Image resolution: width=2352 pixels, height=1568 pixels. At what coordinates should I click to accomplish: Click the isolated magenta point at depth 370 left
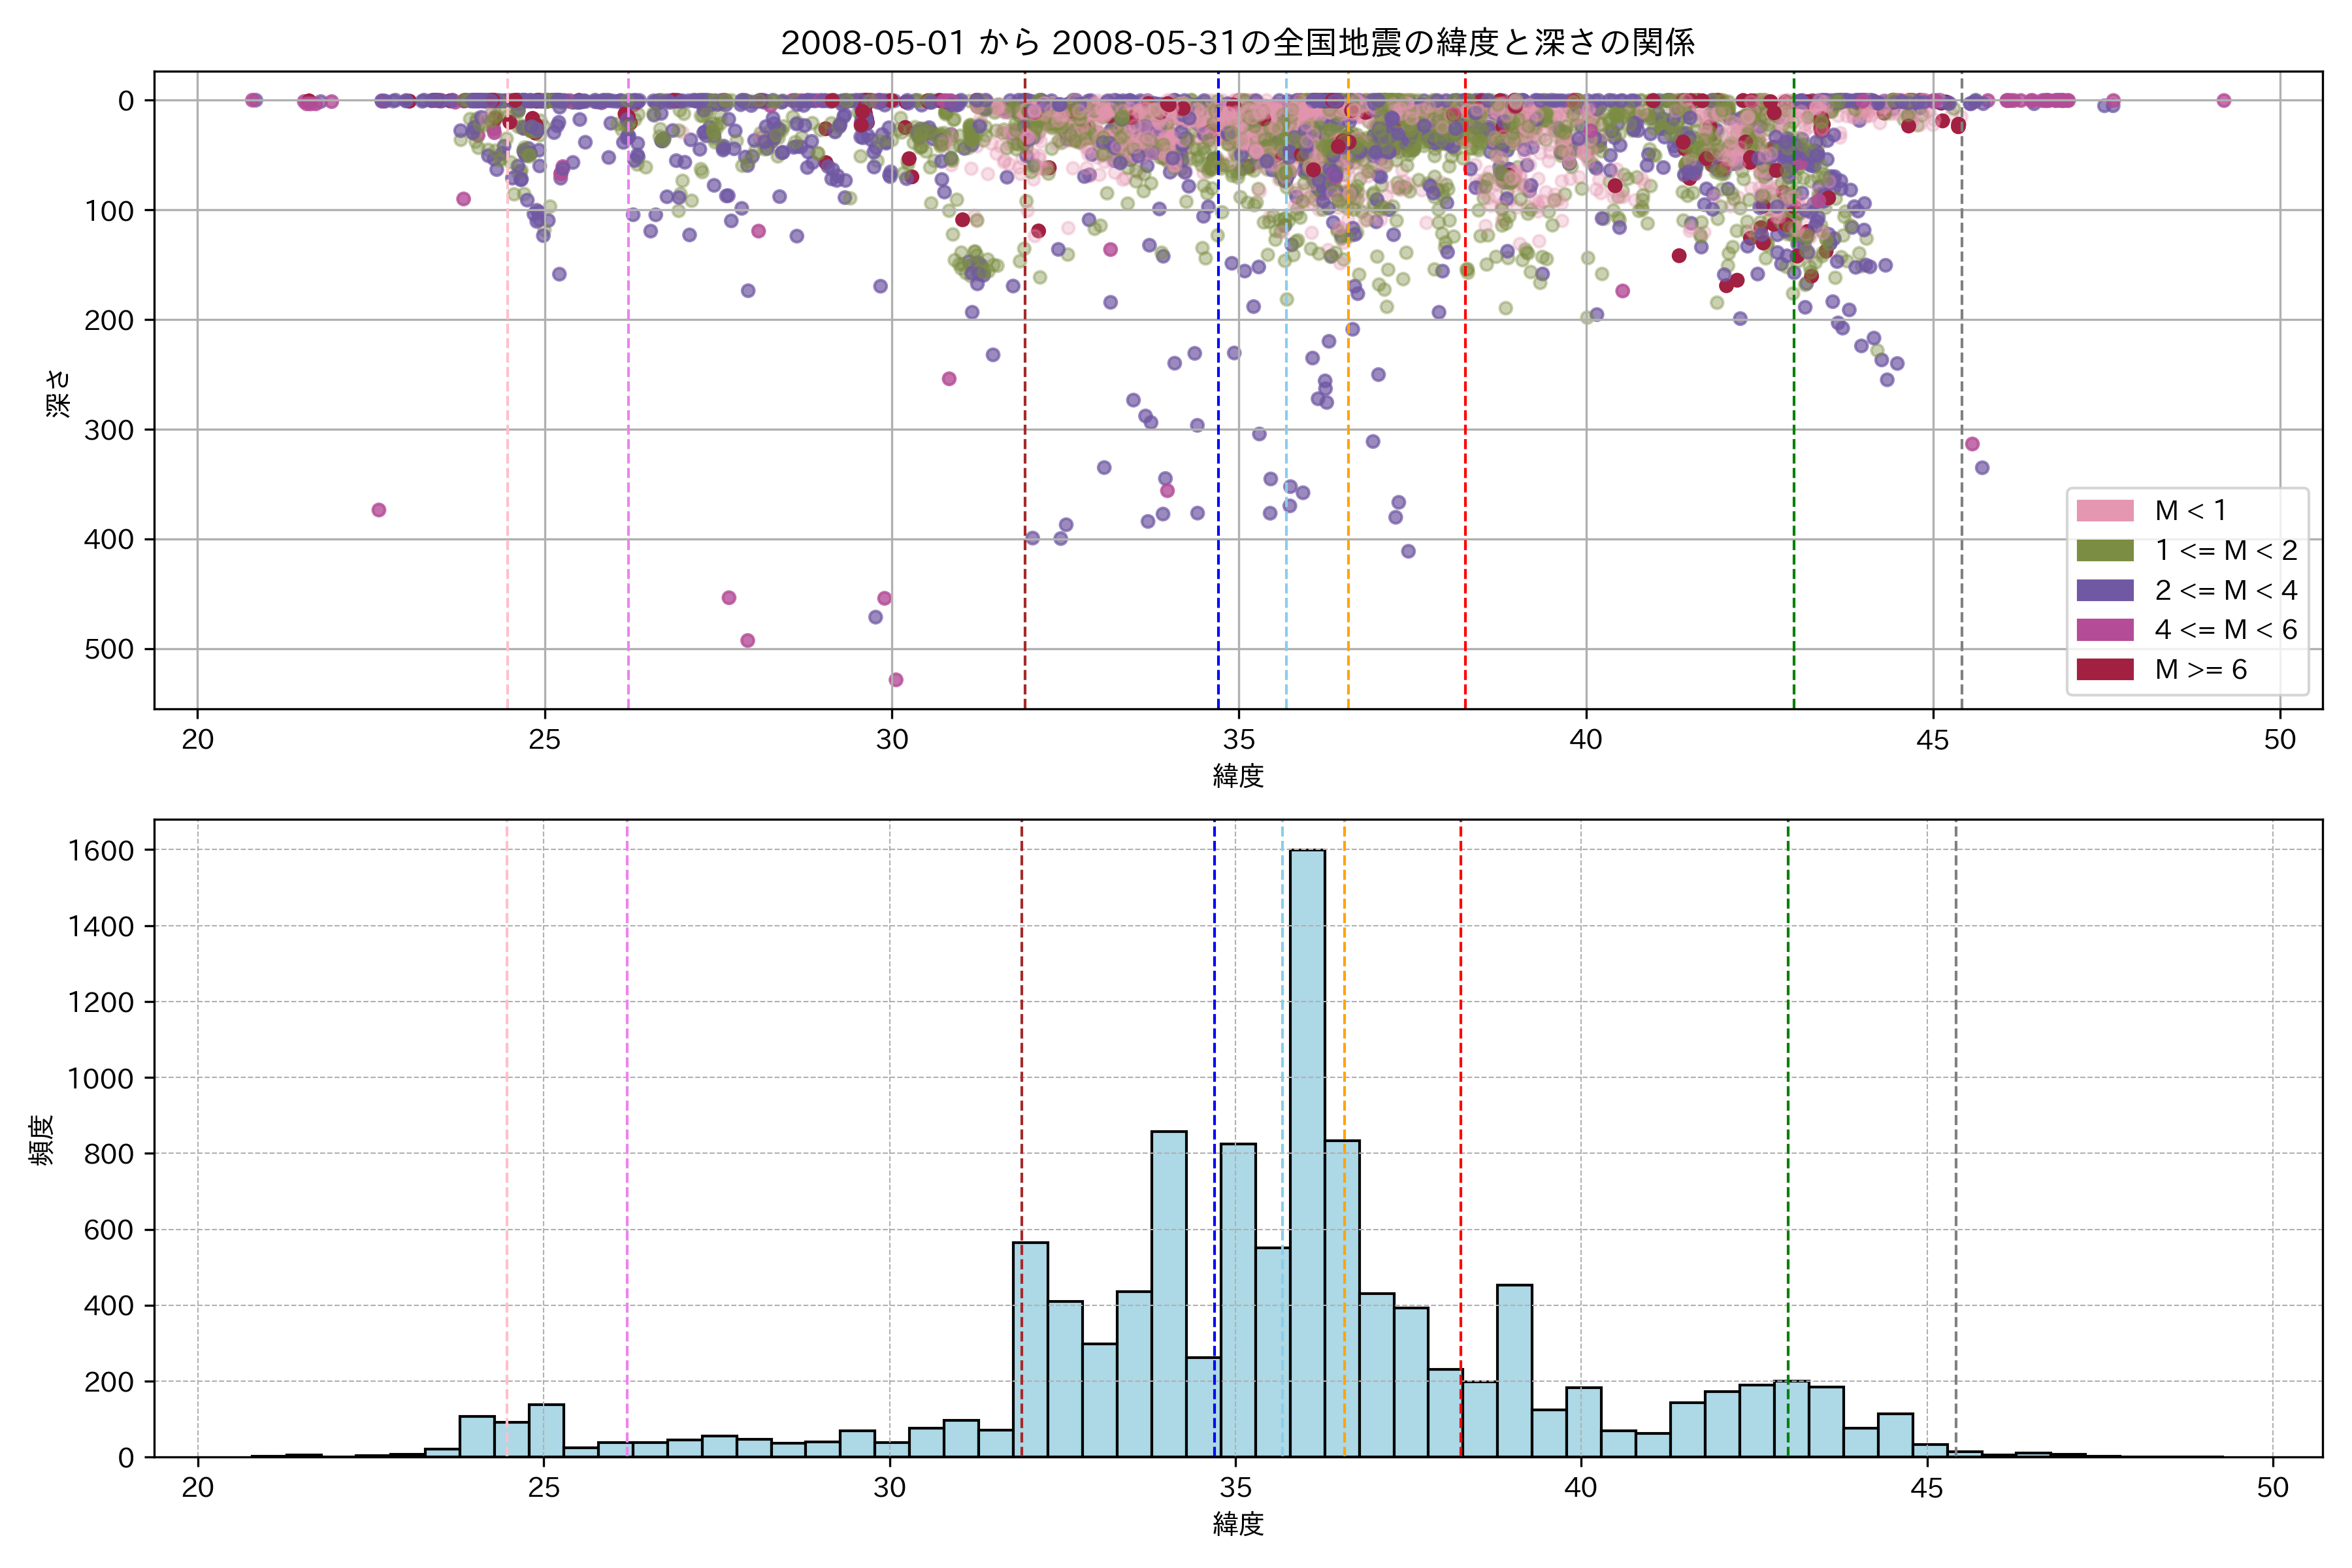(379, 510)
